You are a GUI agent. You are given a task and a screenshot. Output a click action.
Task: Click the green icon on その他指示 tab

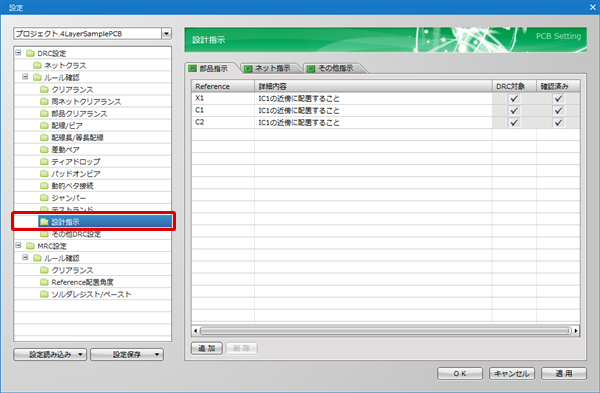coord(311,68)
